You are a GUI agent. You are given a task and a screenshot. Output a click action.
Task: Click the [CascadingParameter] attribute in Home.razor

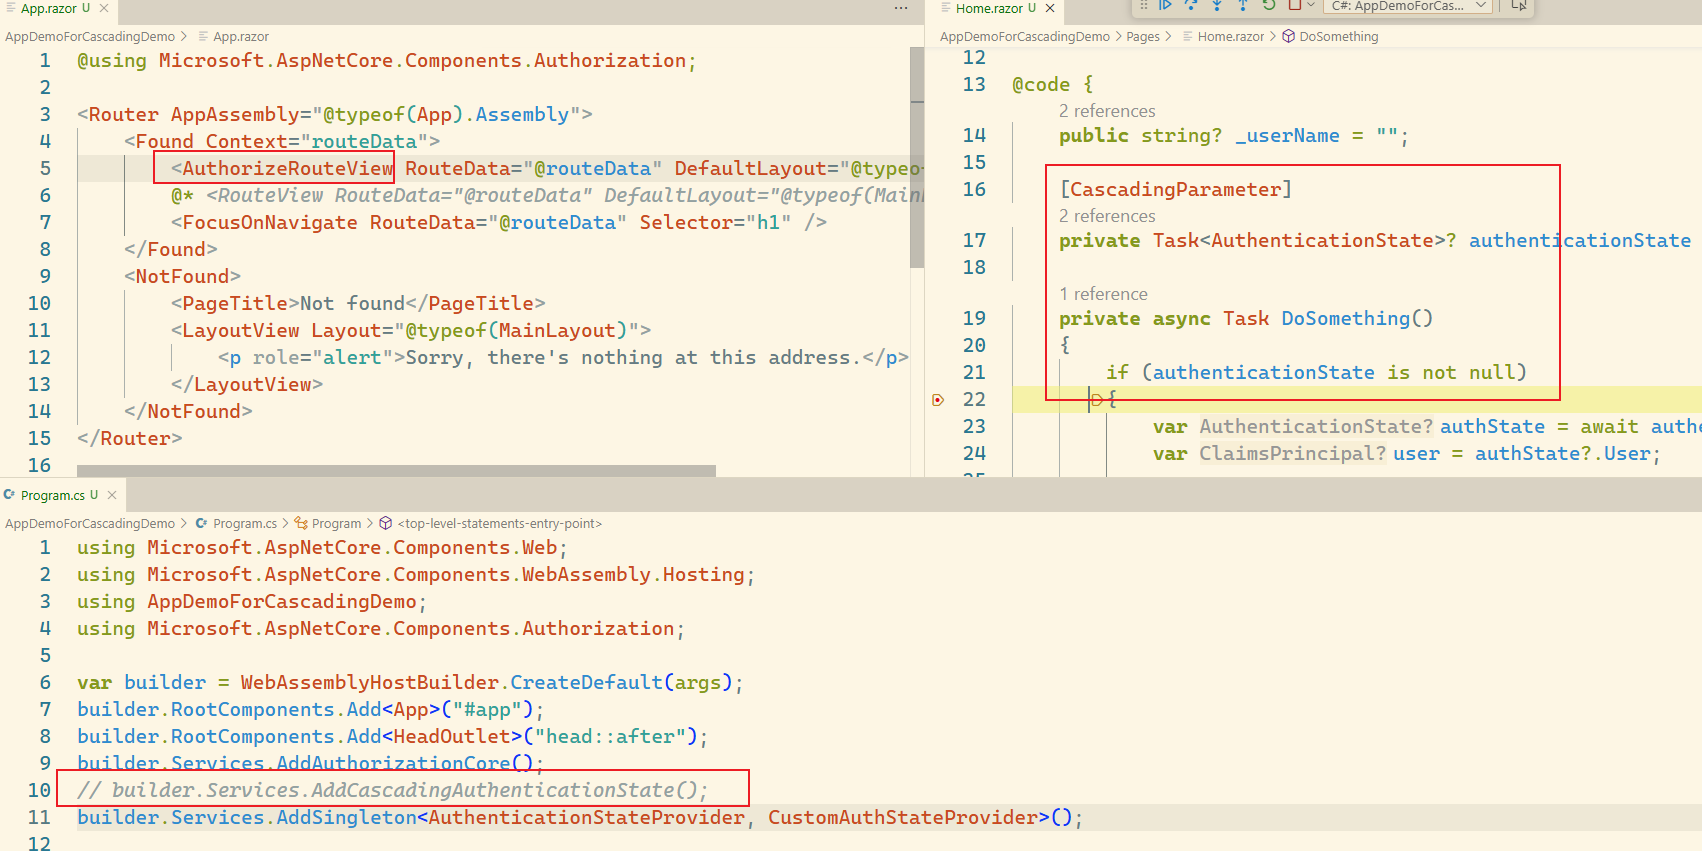1175,189
